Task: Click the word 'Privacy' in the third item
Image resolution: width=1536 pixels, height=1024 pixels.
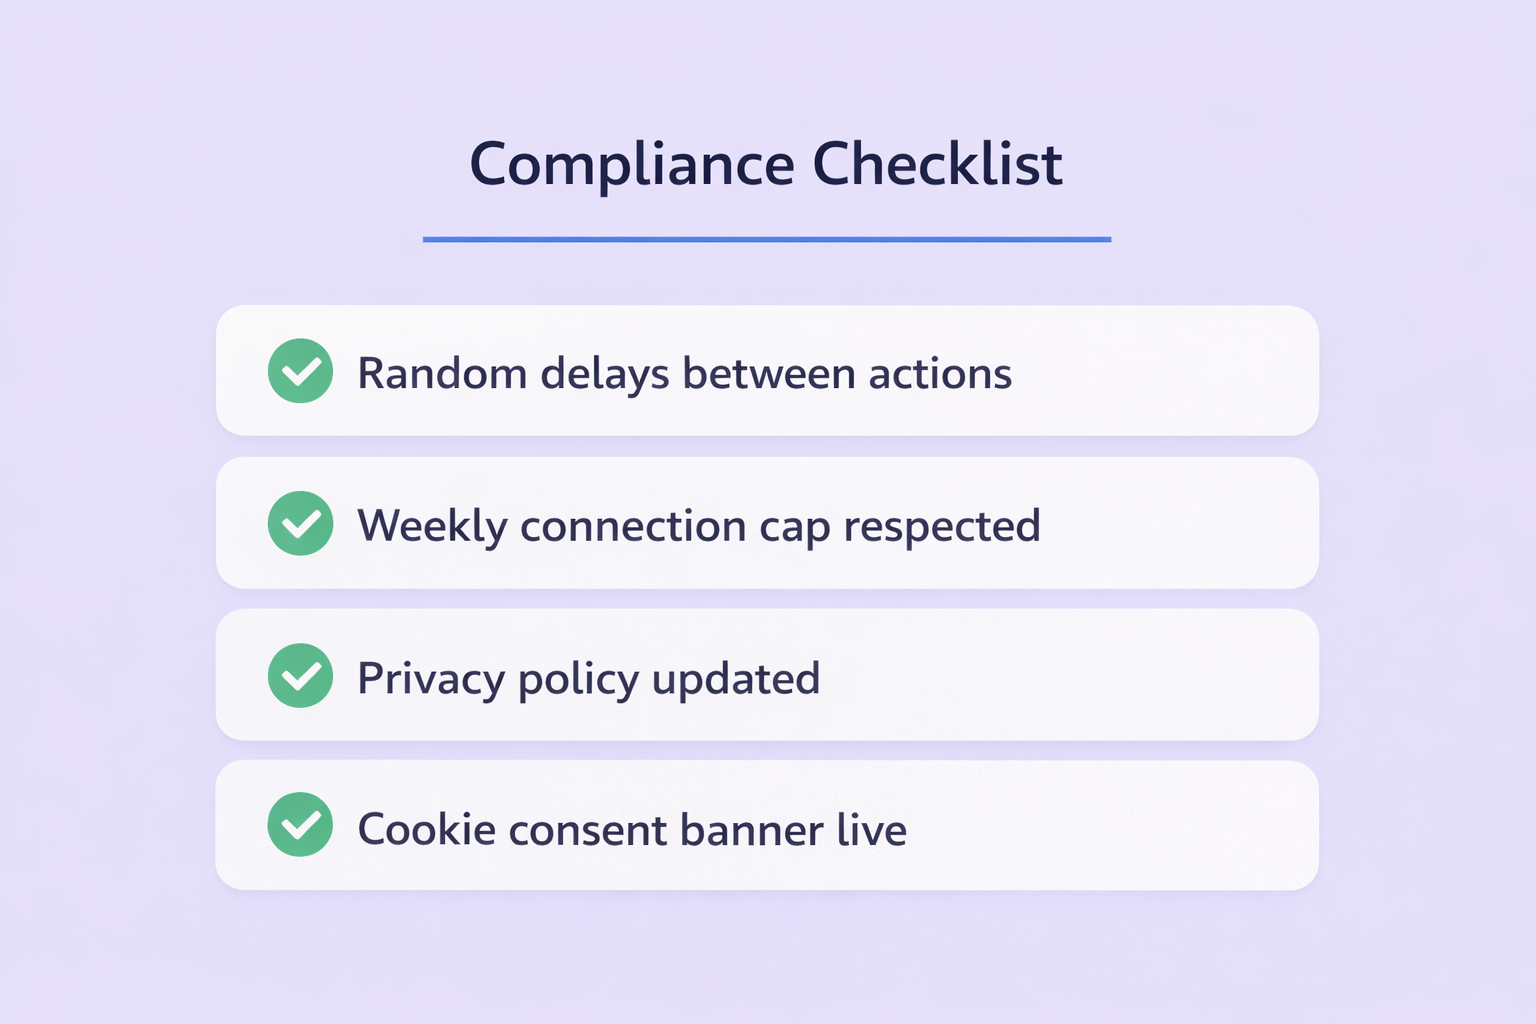Action: point(431,678)
